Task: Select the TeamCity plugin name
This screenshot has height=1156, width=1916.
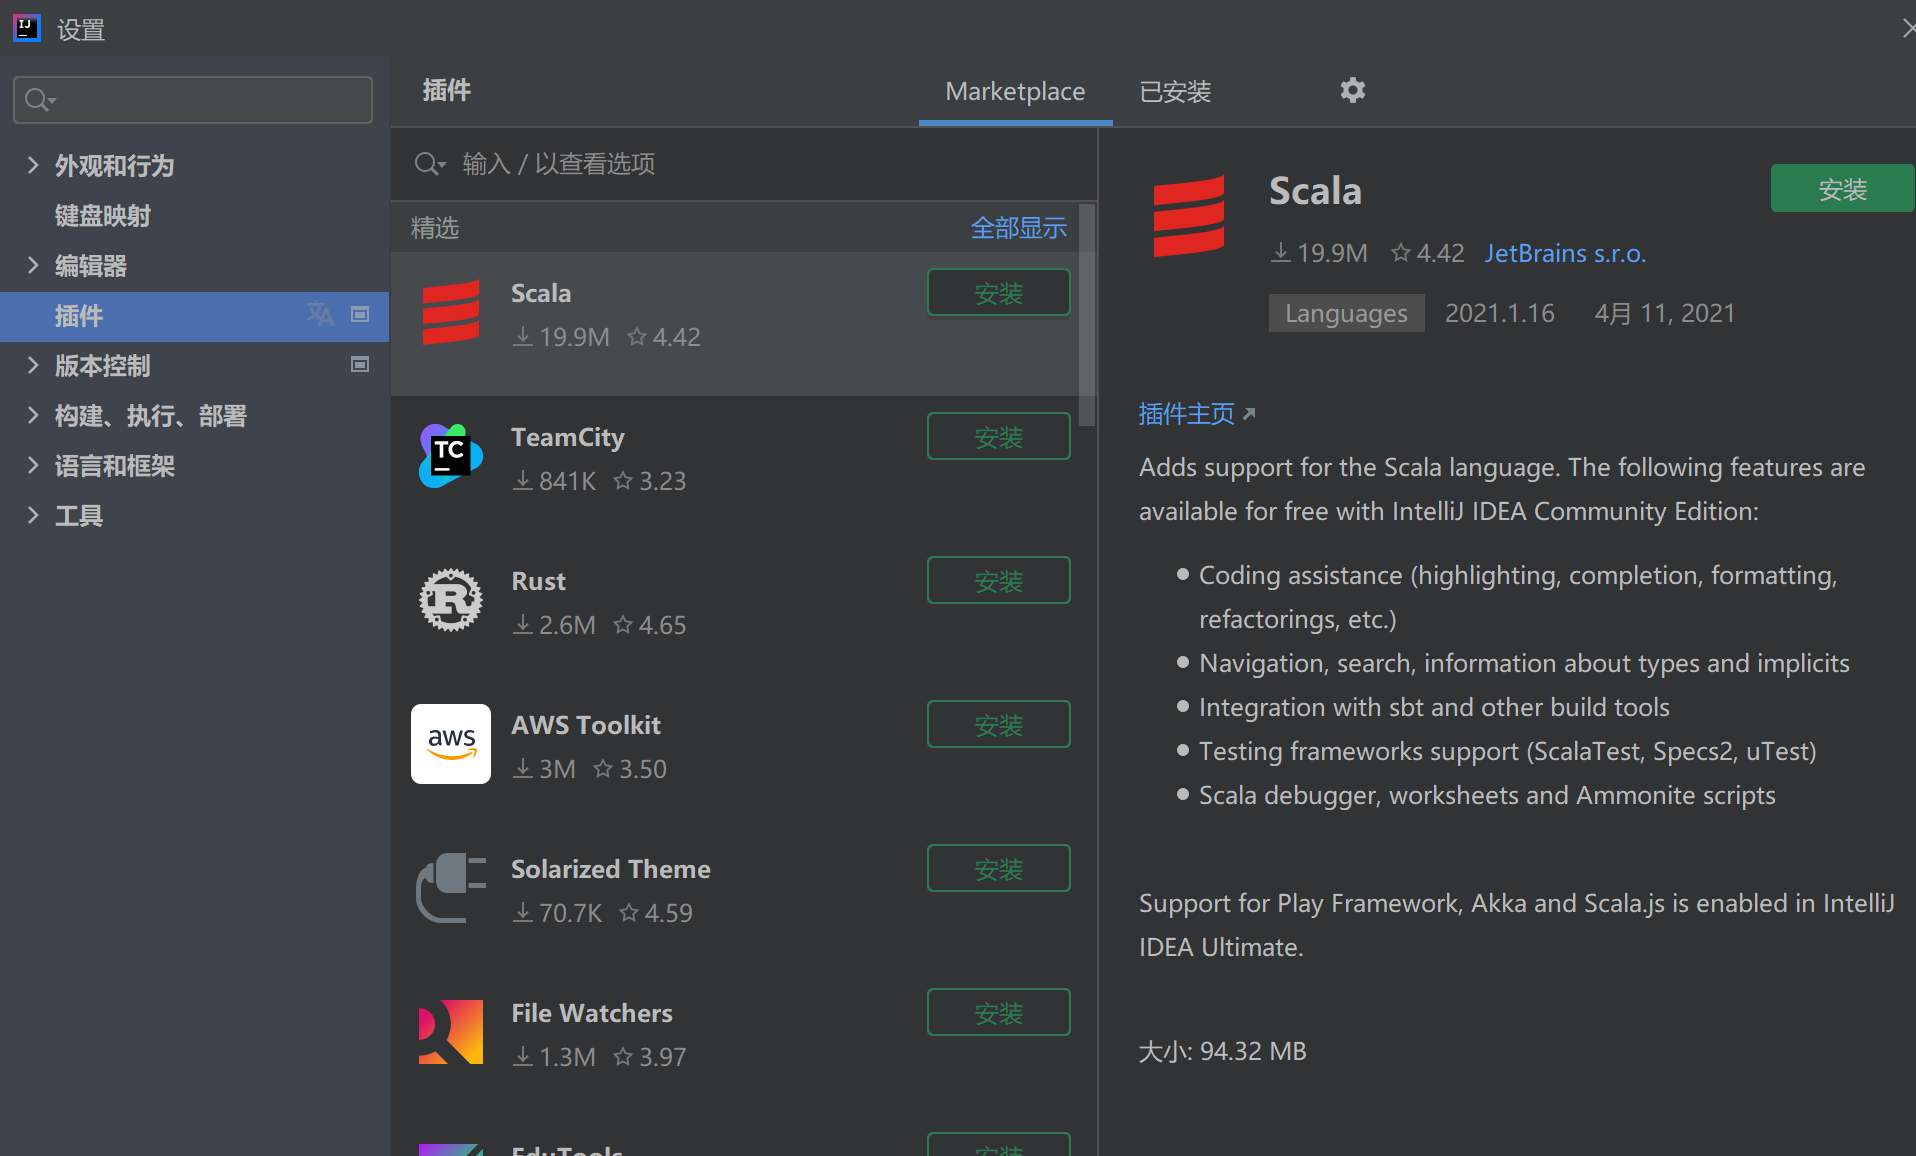Action: (567, 437)
